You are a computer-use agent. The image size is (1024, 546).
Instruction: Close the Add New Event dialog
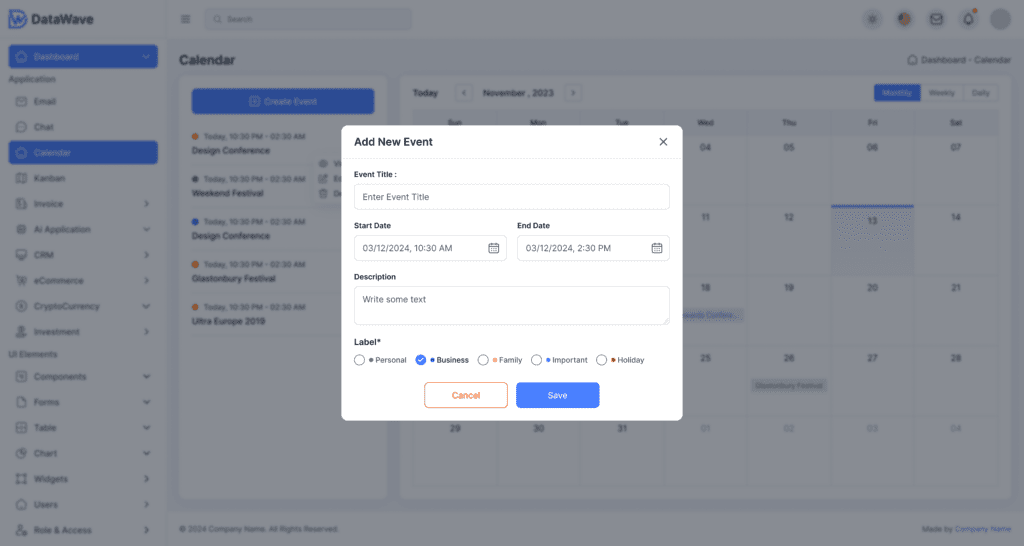point(663,142)
